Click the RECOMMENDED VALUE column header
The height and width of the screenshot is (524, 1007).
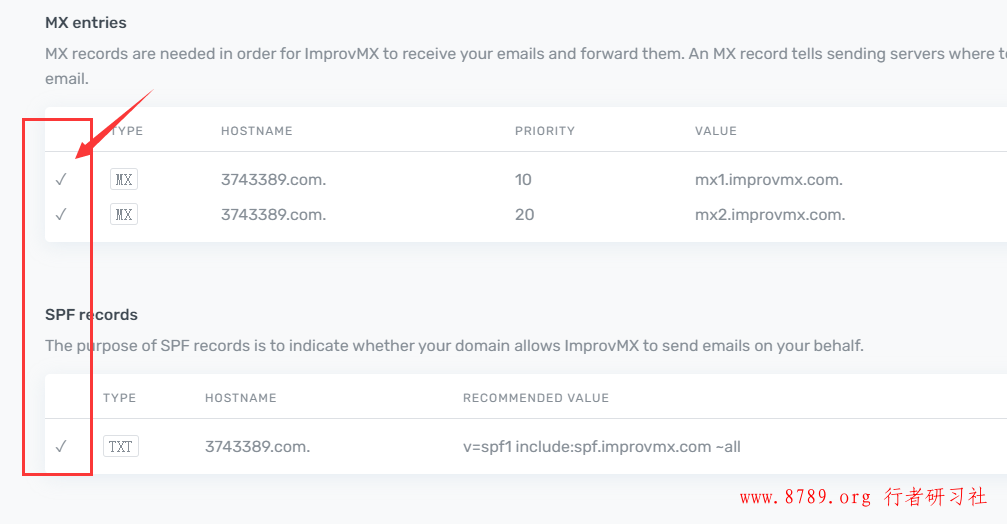536,398
